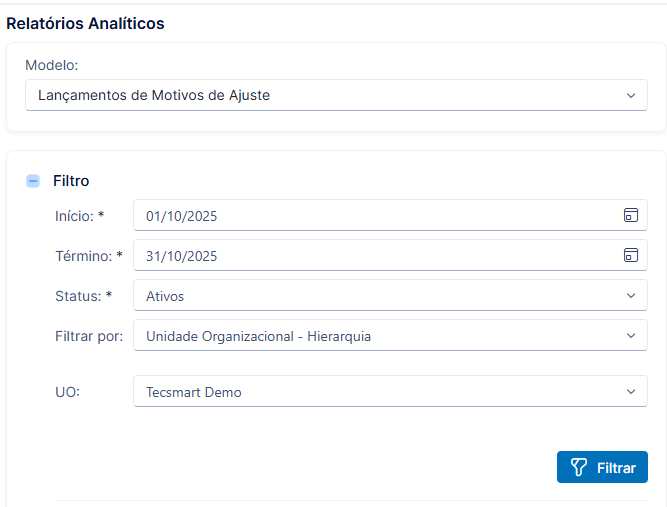Select the Lançamentos de Motivos de Ajuste model
The width and height of the screenshot is (667, 507).
coord(336,95)
